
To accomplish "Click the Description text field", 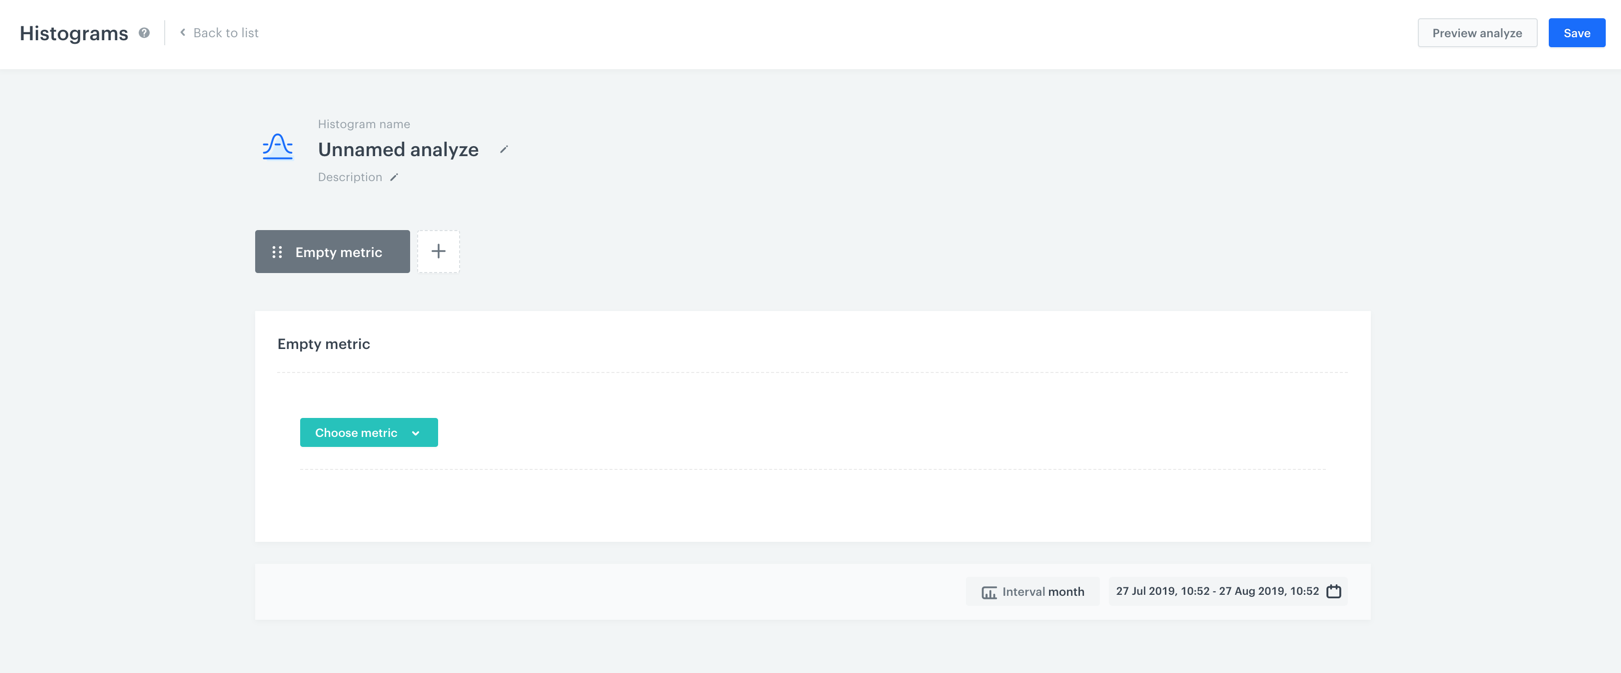I will tap(350, 177).
